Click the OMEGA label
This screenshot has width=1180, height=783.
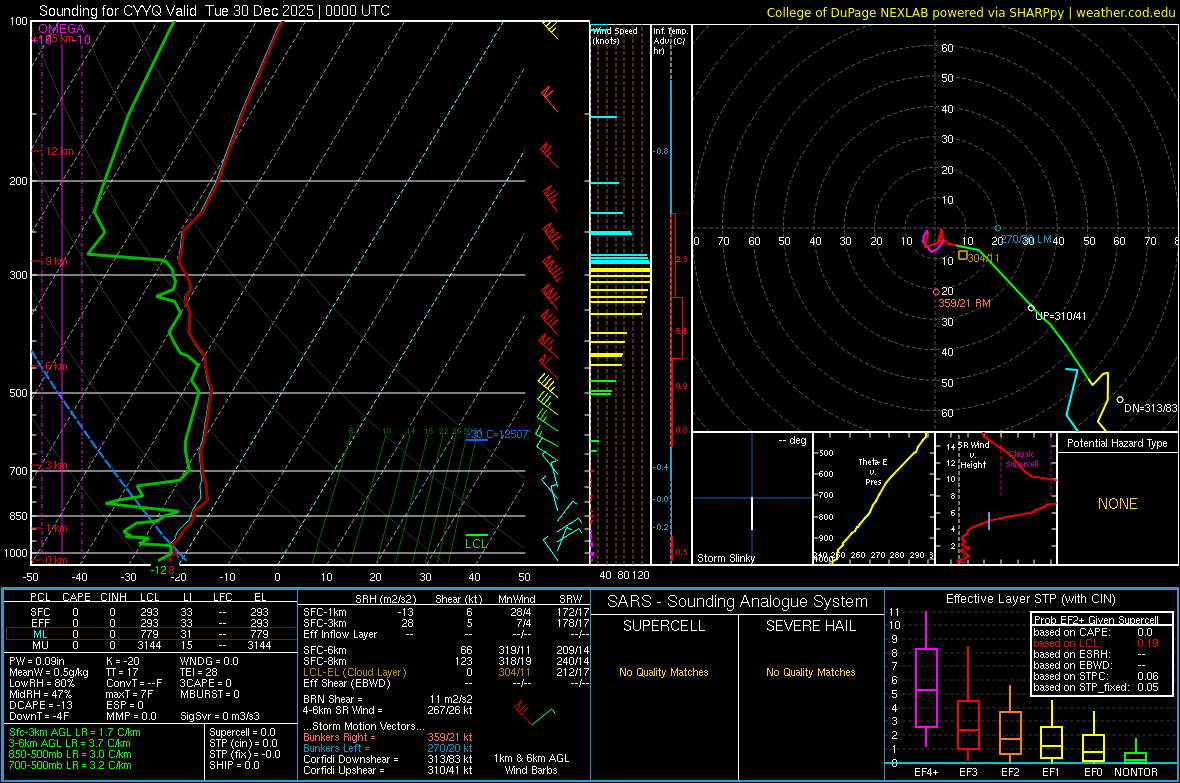pos(62,29)
